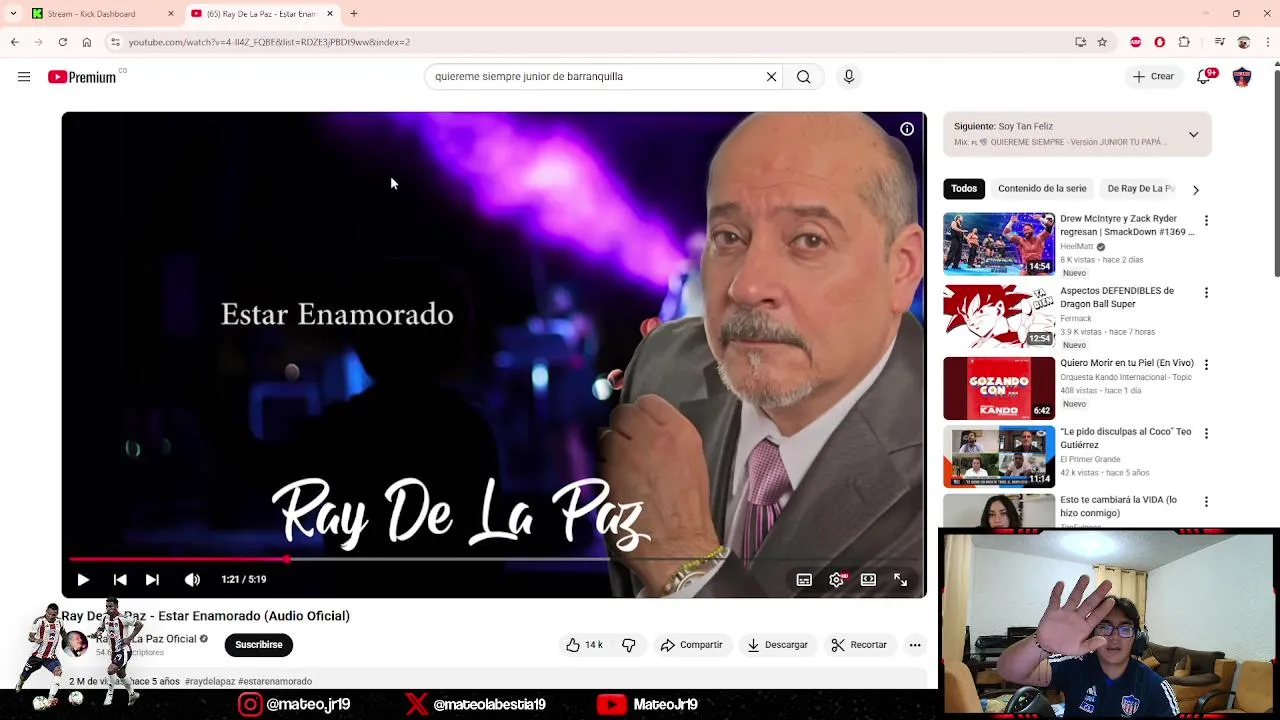Open player settings gear

[837, 580]
